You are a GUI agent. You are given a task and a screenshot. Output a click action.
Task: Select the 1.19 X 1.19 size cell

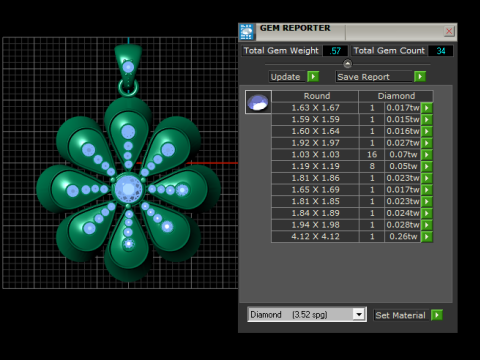315,166
